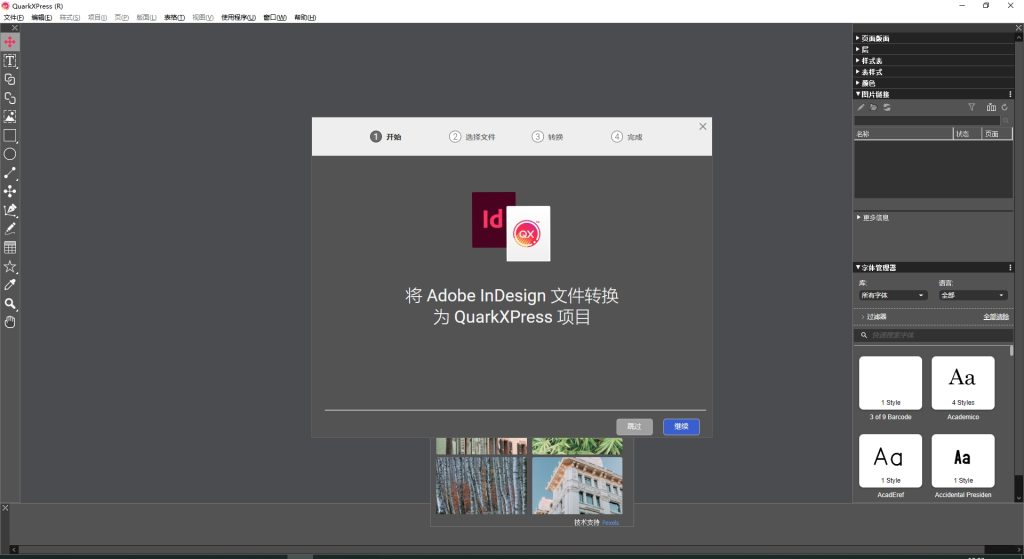Open the Pexels link behind the dialog
Screen dimensions: 1024x559
point(610,522)
